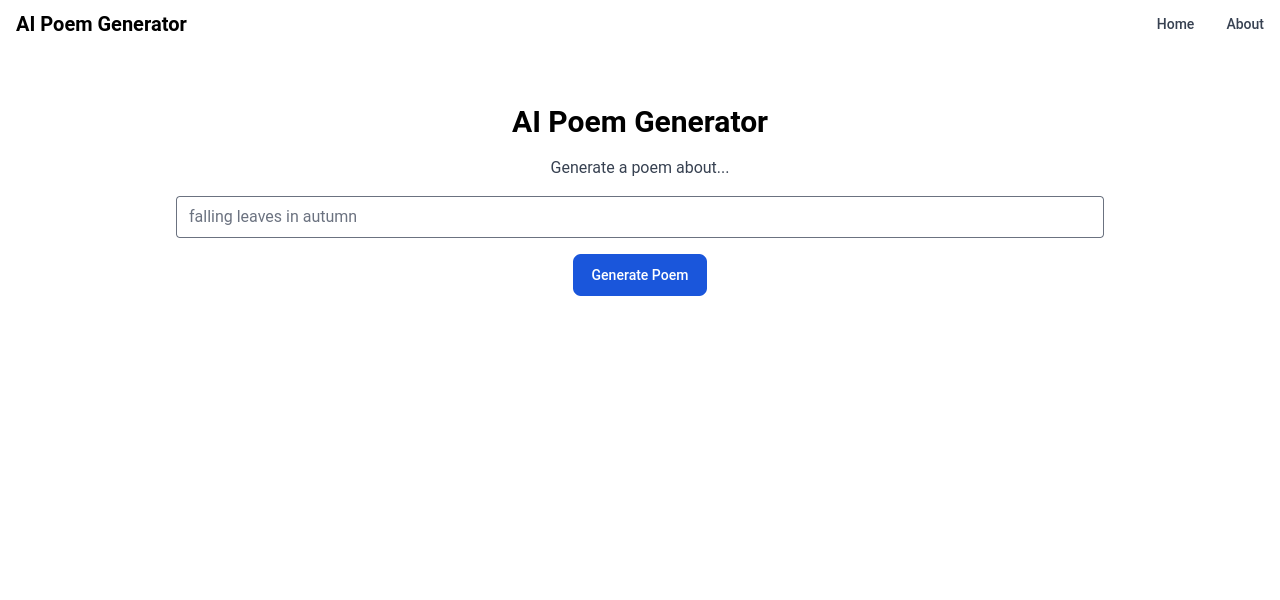
Task: Focus the poem topic input field
Action: [x=640, y=217]
